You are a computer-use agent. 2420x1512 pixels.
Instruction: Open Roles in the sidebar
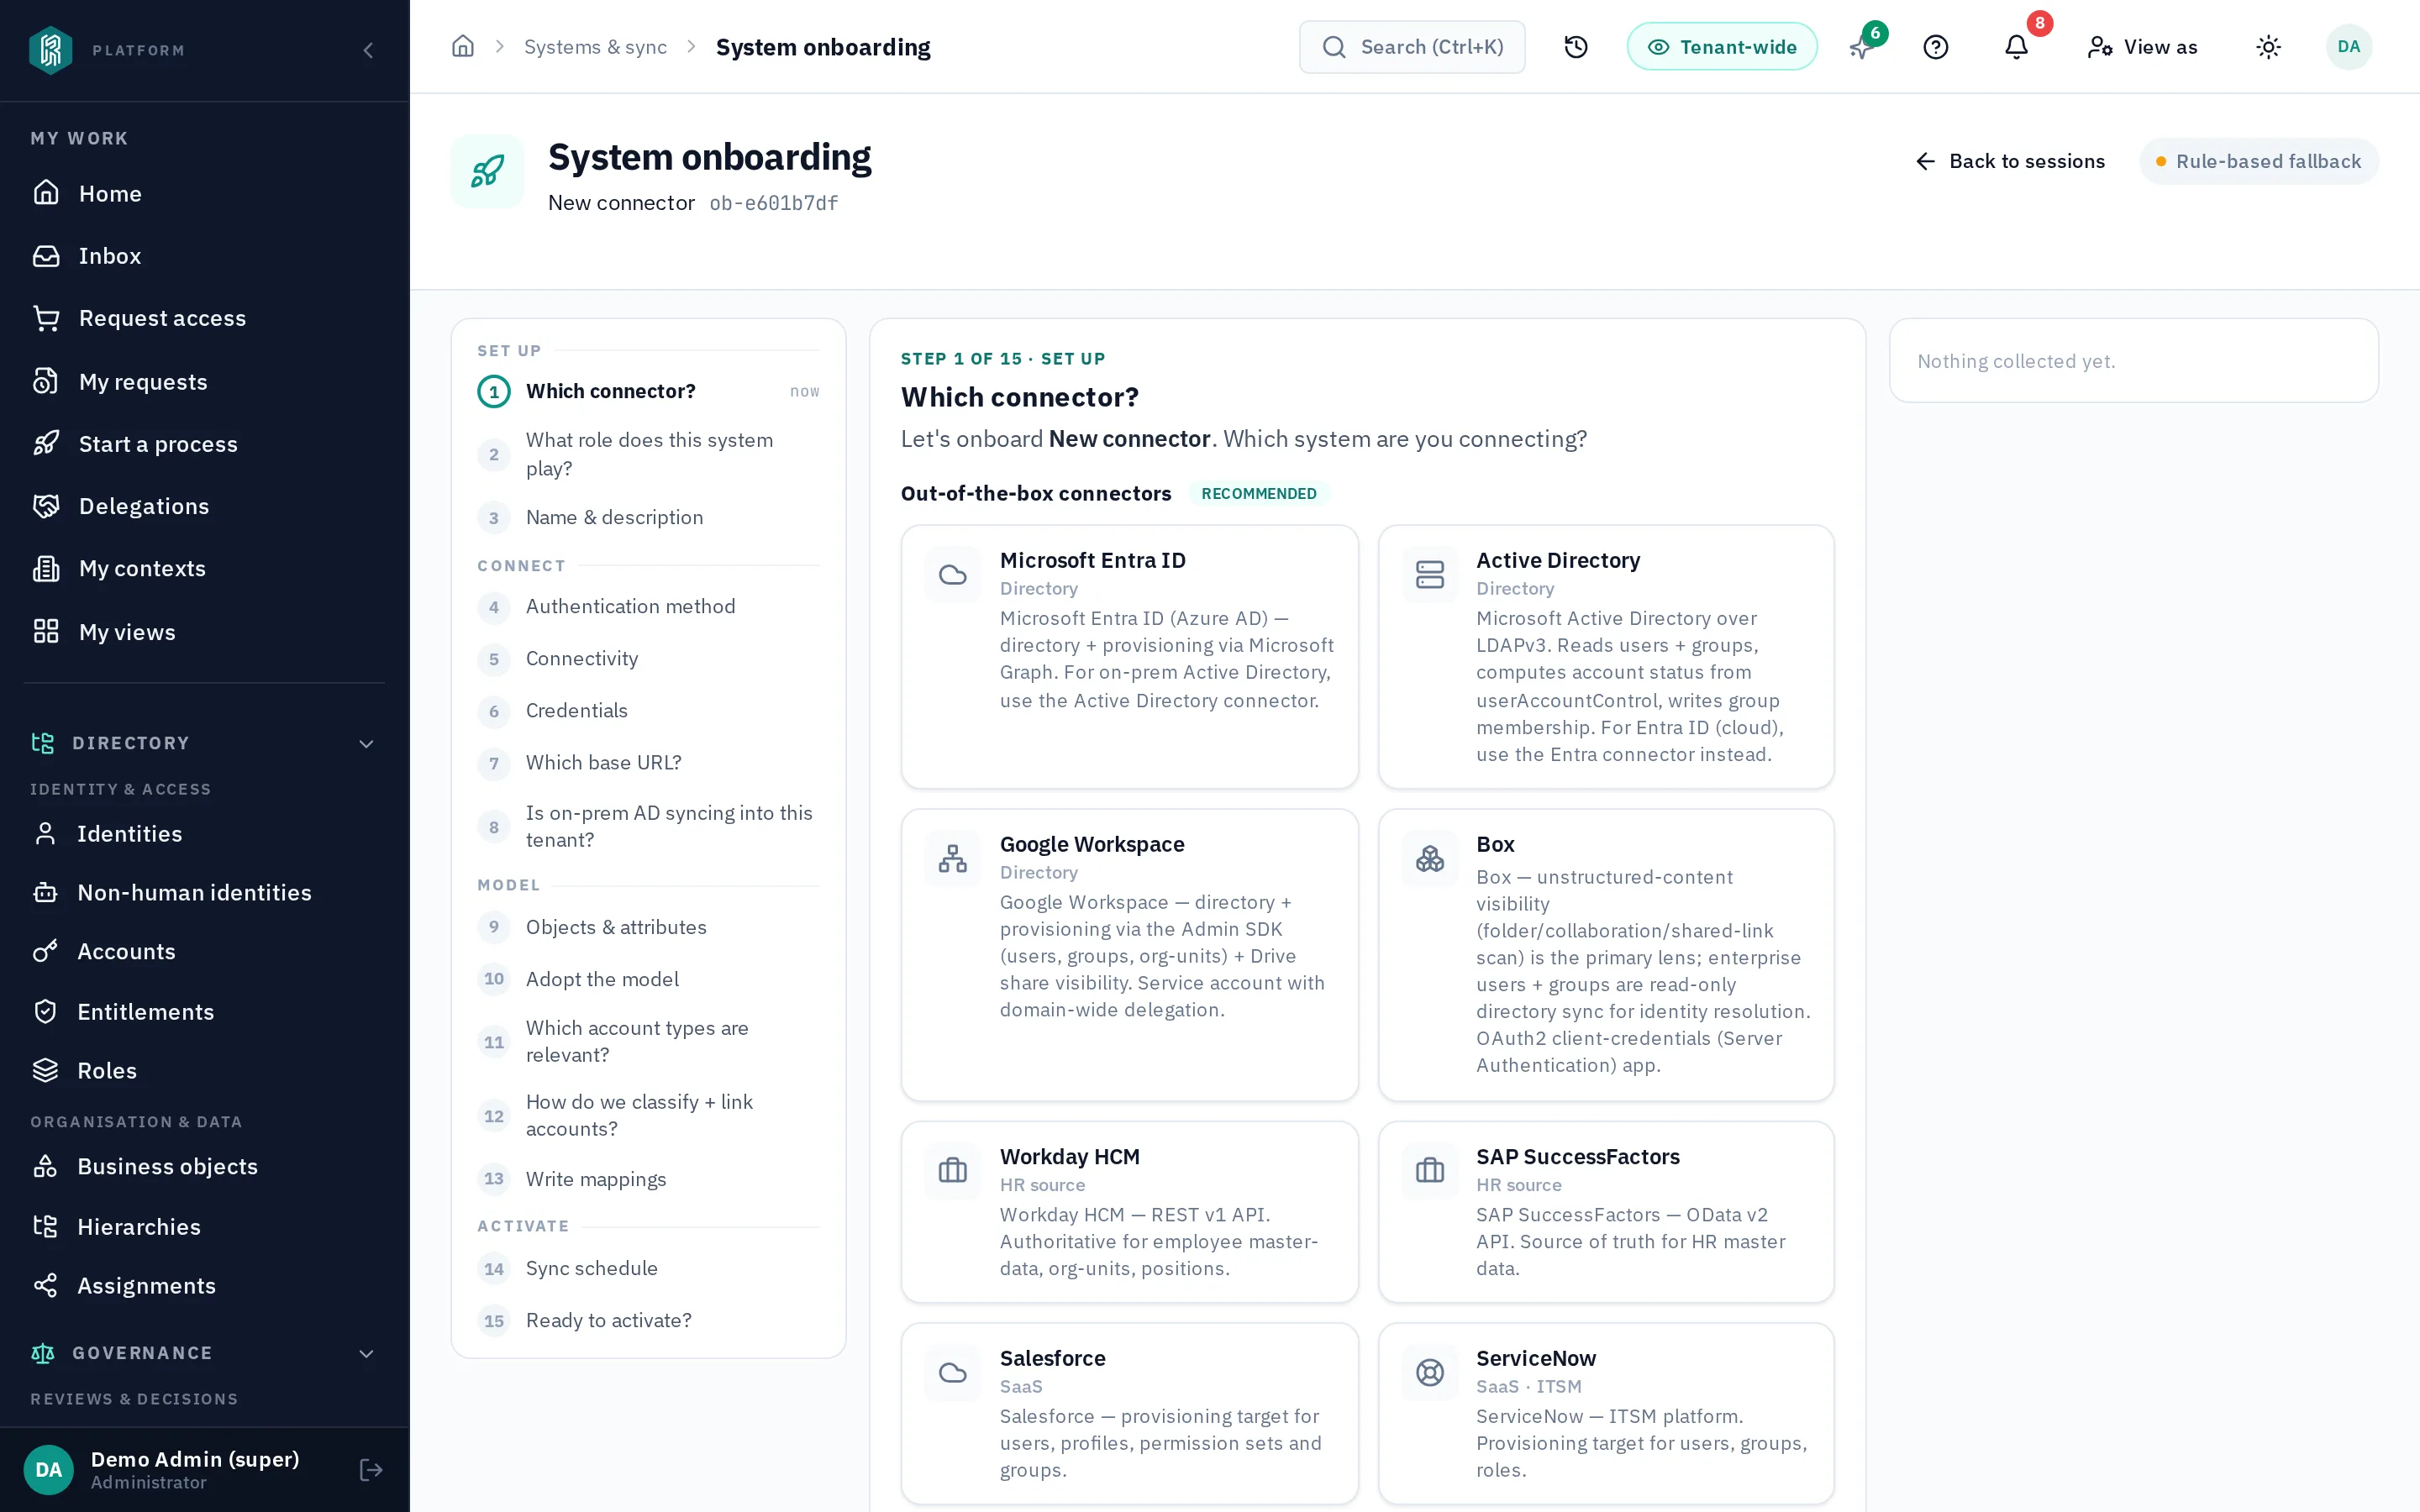click(x=204, y=1070)
